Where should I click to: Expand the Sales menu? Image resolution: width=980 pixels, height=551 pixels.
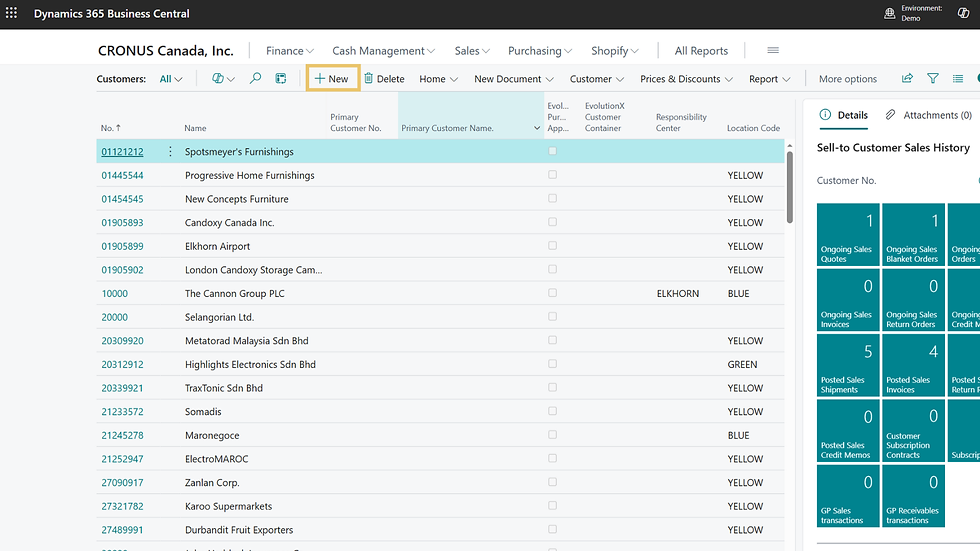point(472,51)
